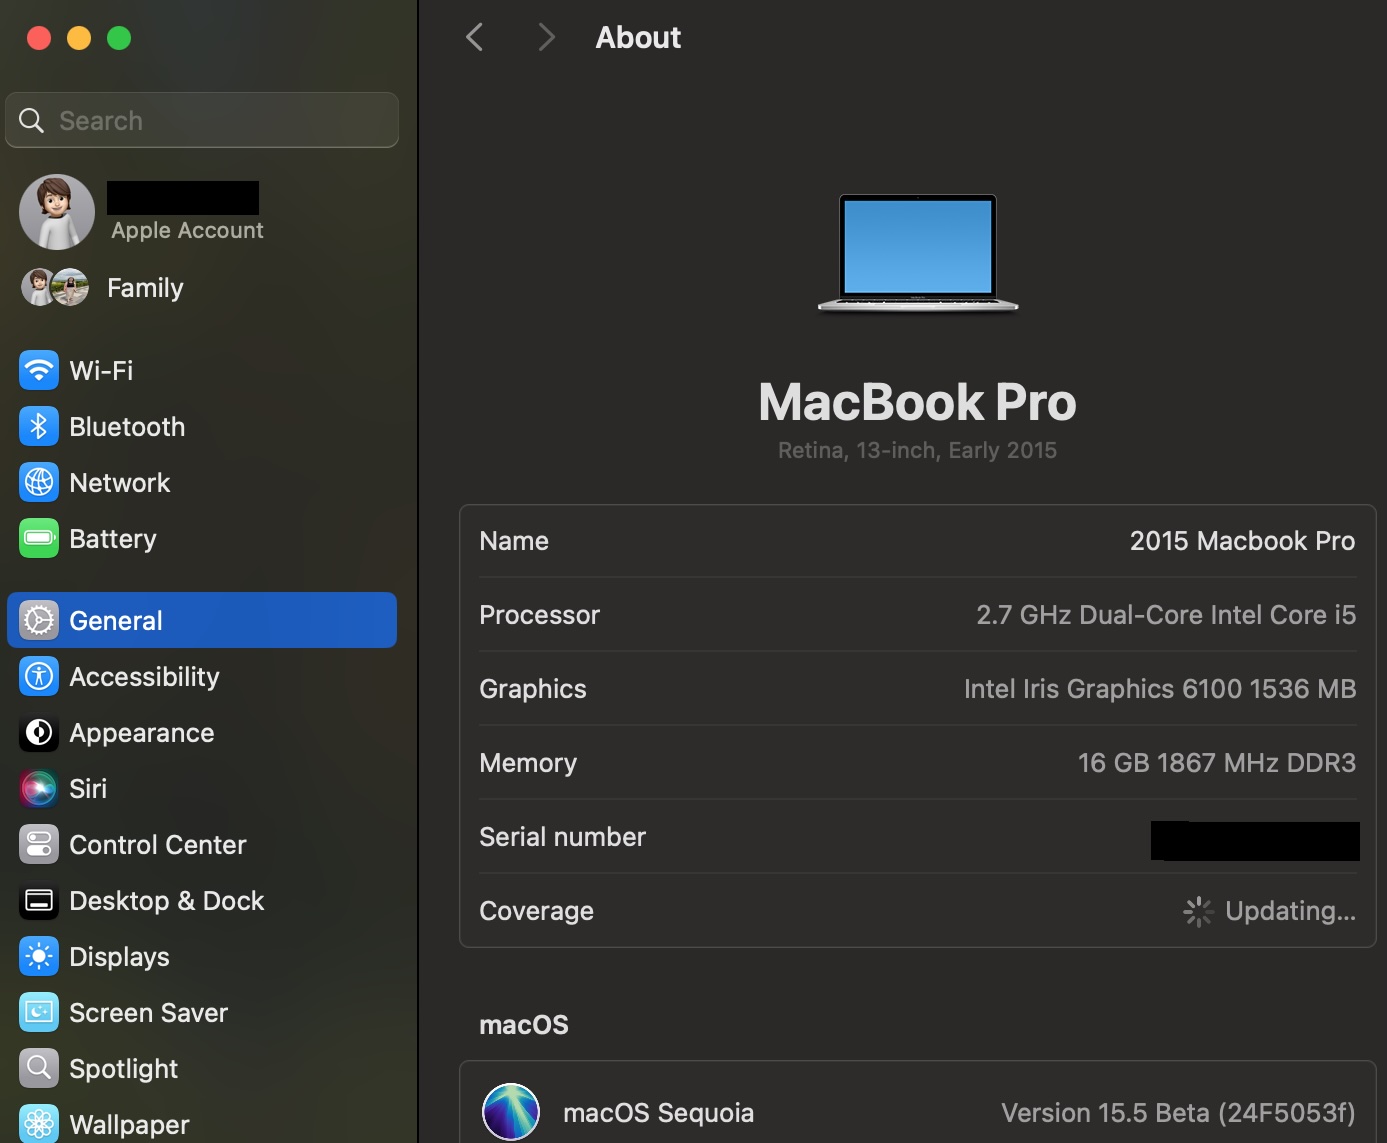
Task: Click the Apple Account avatar picture
Action: point(57,212)
